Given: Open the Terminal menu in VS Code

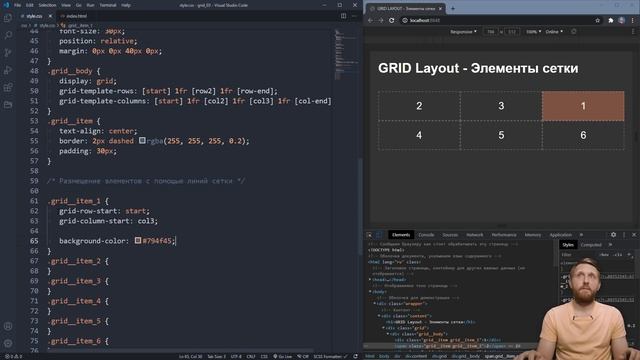Looking at the screenshot, I should click(x=108, y=5).
